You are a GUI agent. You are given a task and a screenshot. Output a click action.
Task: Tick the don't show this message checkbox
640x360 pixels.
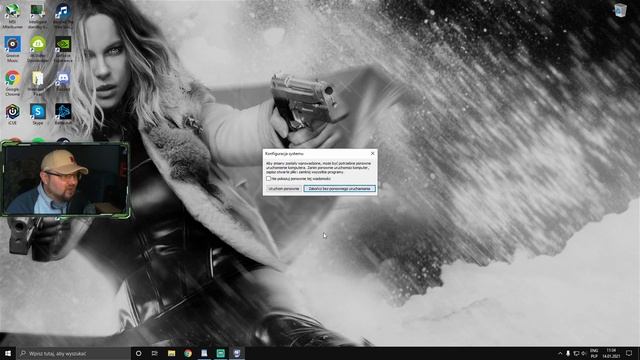click(x=269, y=179)
